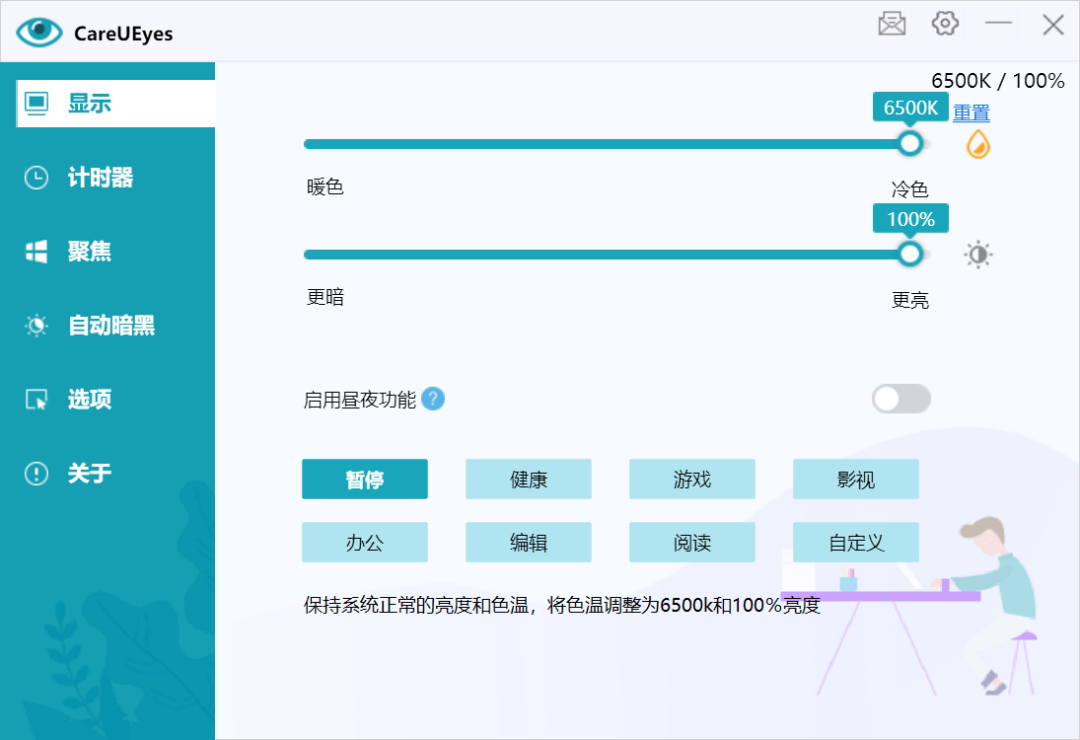Click the color temperature slider handle
This screenshot has width=1080, height=740.
(x=909, y=144)
